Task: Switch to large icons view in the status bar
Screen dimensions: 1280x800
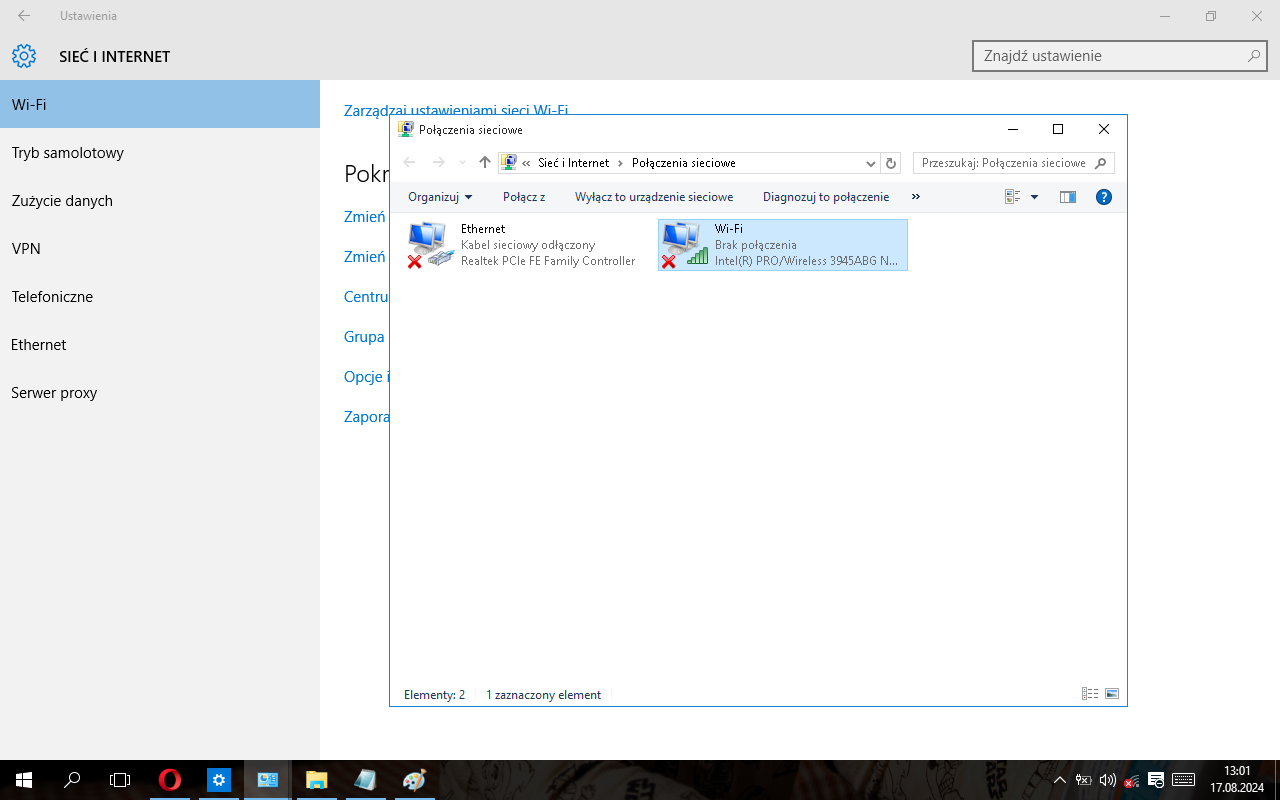Action: click(x=1112, y=694)
